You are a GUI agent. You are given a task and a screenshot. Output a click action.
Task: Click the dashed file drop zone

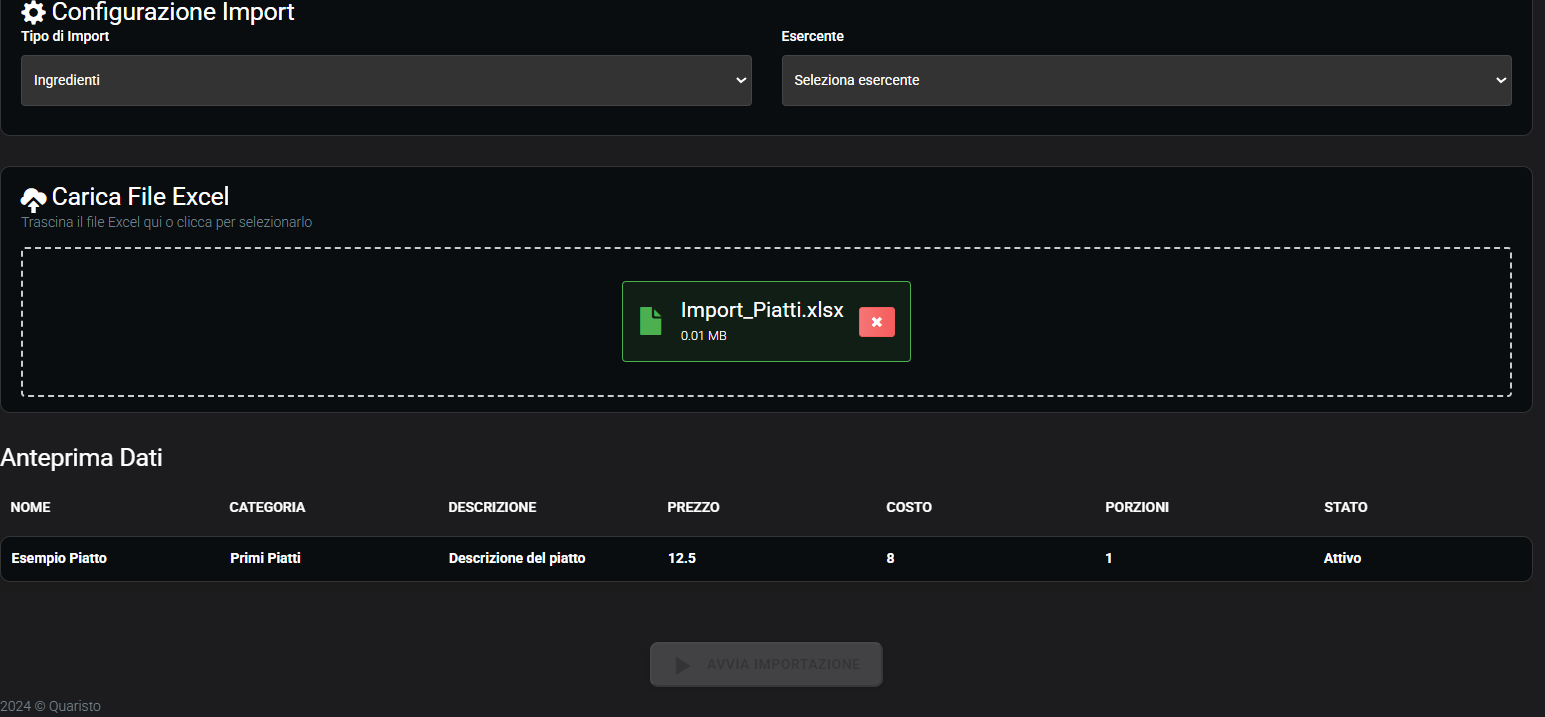point(300,322)
